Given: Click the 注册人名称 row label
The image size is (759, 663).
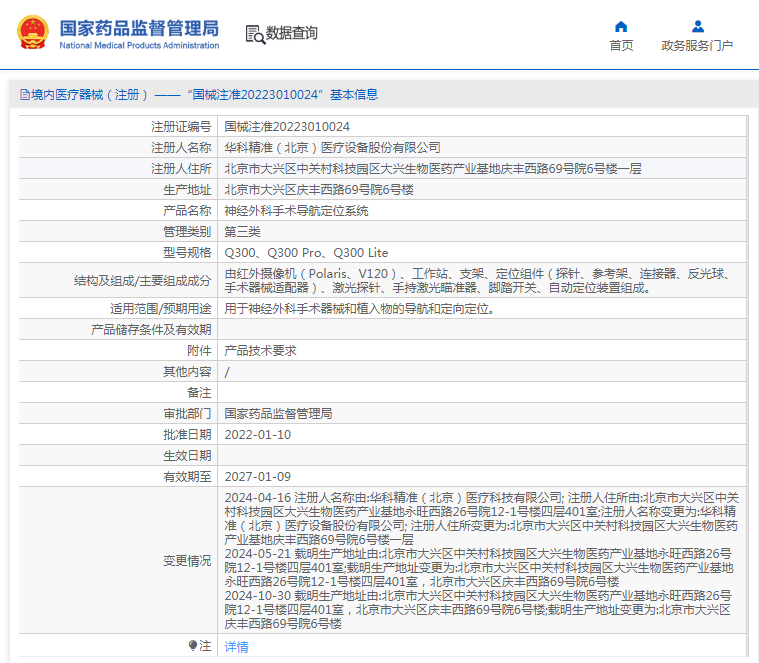Looking at the screenshot, I should pos(181,148).
